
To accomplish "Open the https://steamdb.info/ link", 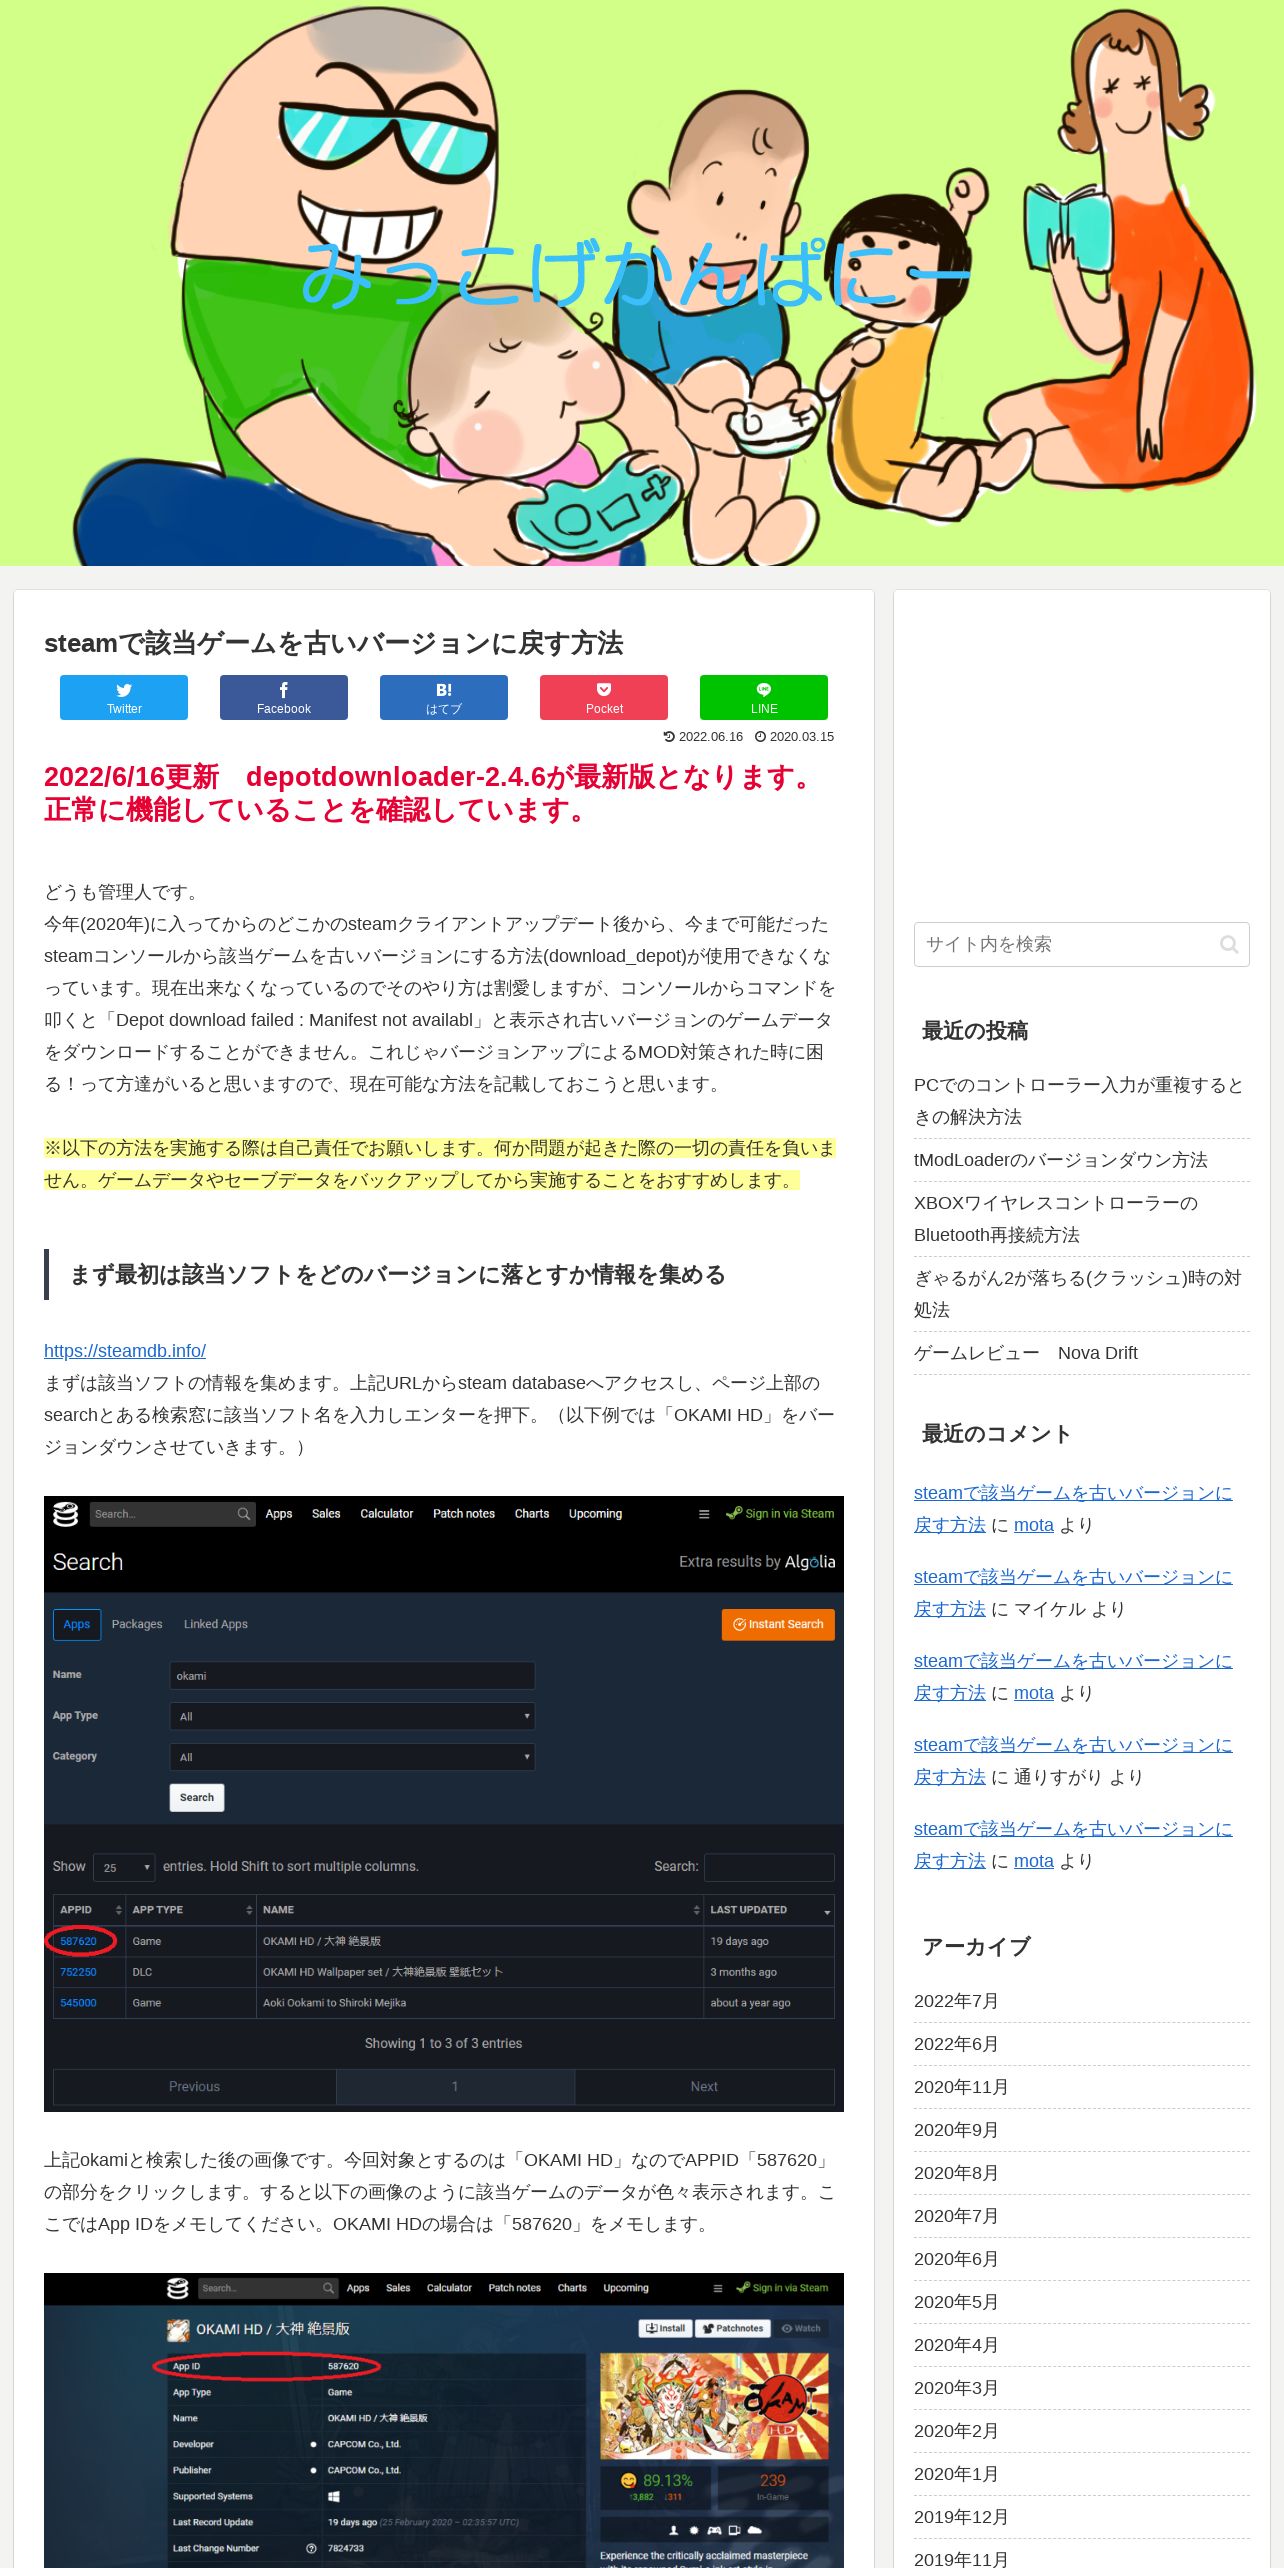I will pos(125,1351).
